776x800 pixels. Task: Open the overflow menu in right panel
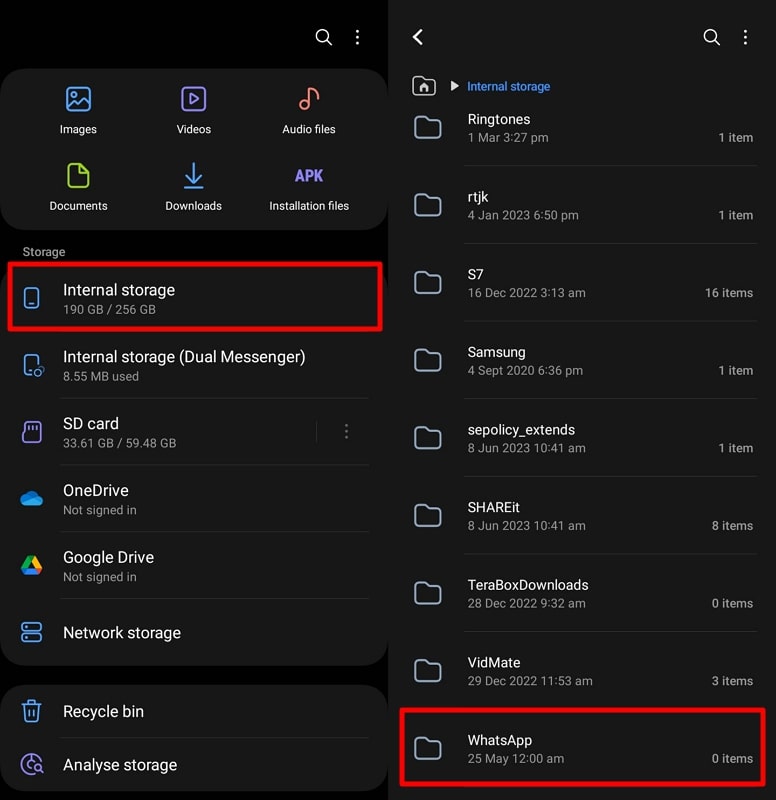pos(745,37)
